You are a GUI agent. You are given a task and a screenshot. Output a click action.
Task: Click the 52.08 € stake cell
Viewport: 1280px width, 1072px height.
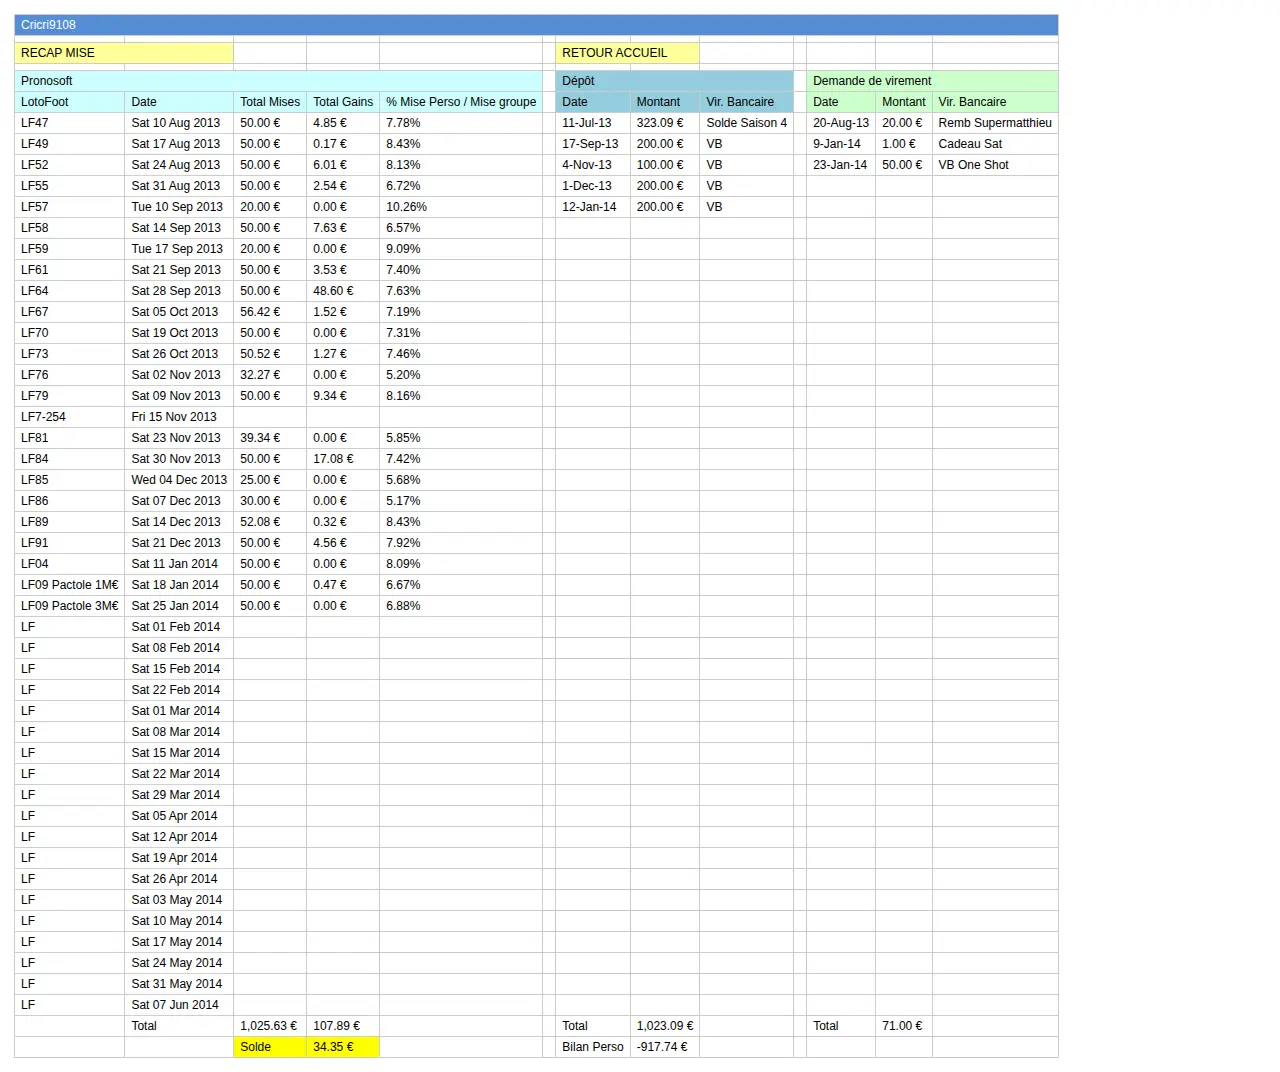[270, 522]
